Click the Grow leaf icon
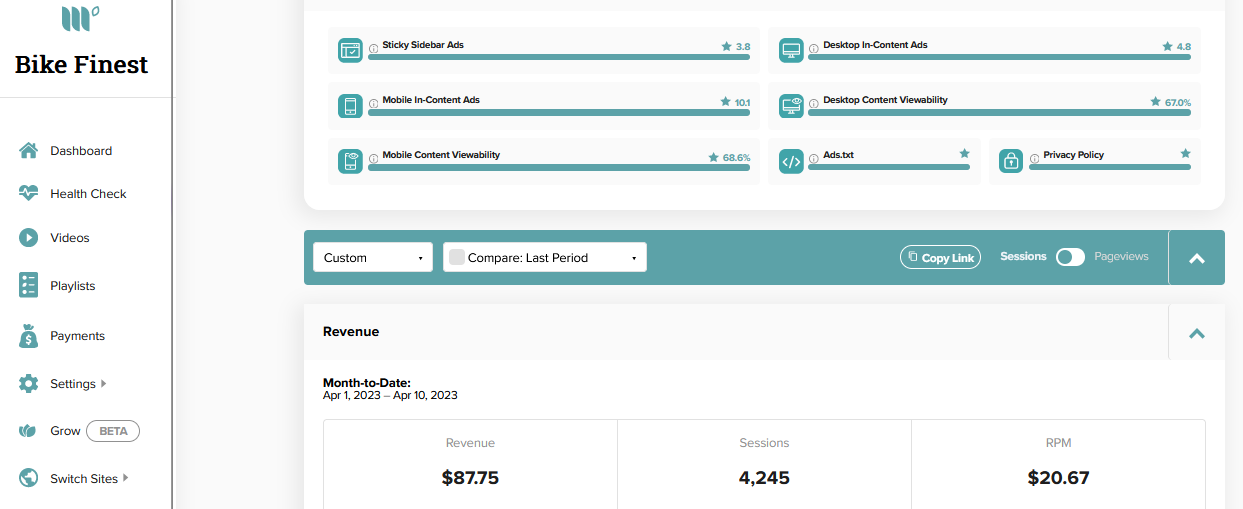The height and width of the screenshot is (509, 1243). pos(29,431)
